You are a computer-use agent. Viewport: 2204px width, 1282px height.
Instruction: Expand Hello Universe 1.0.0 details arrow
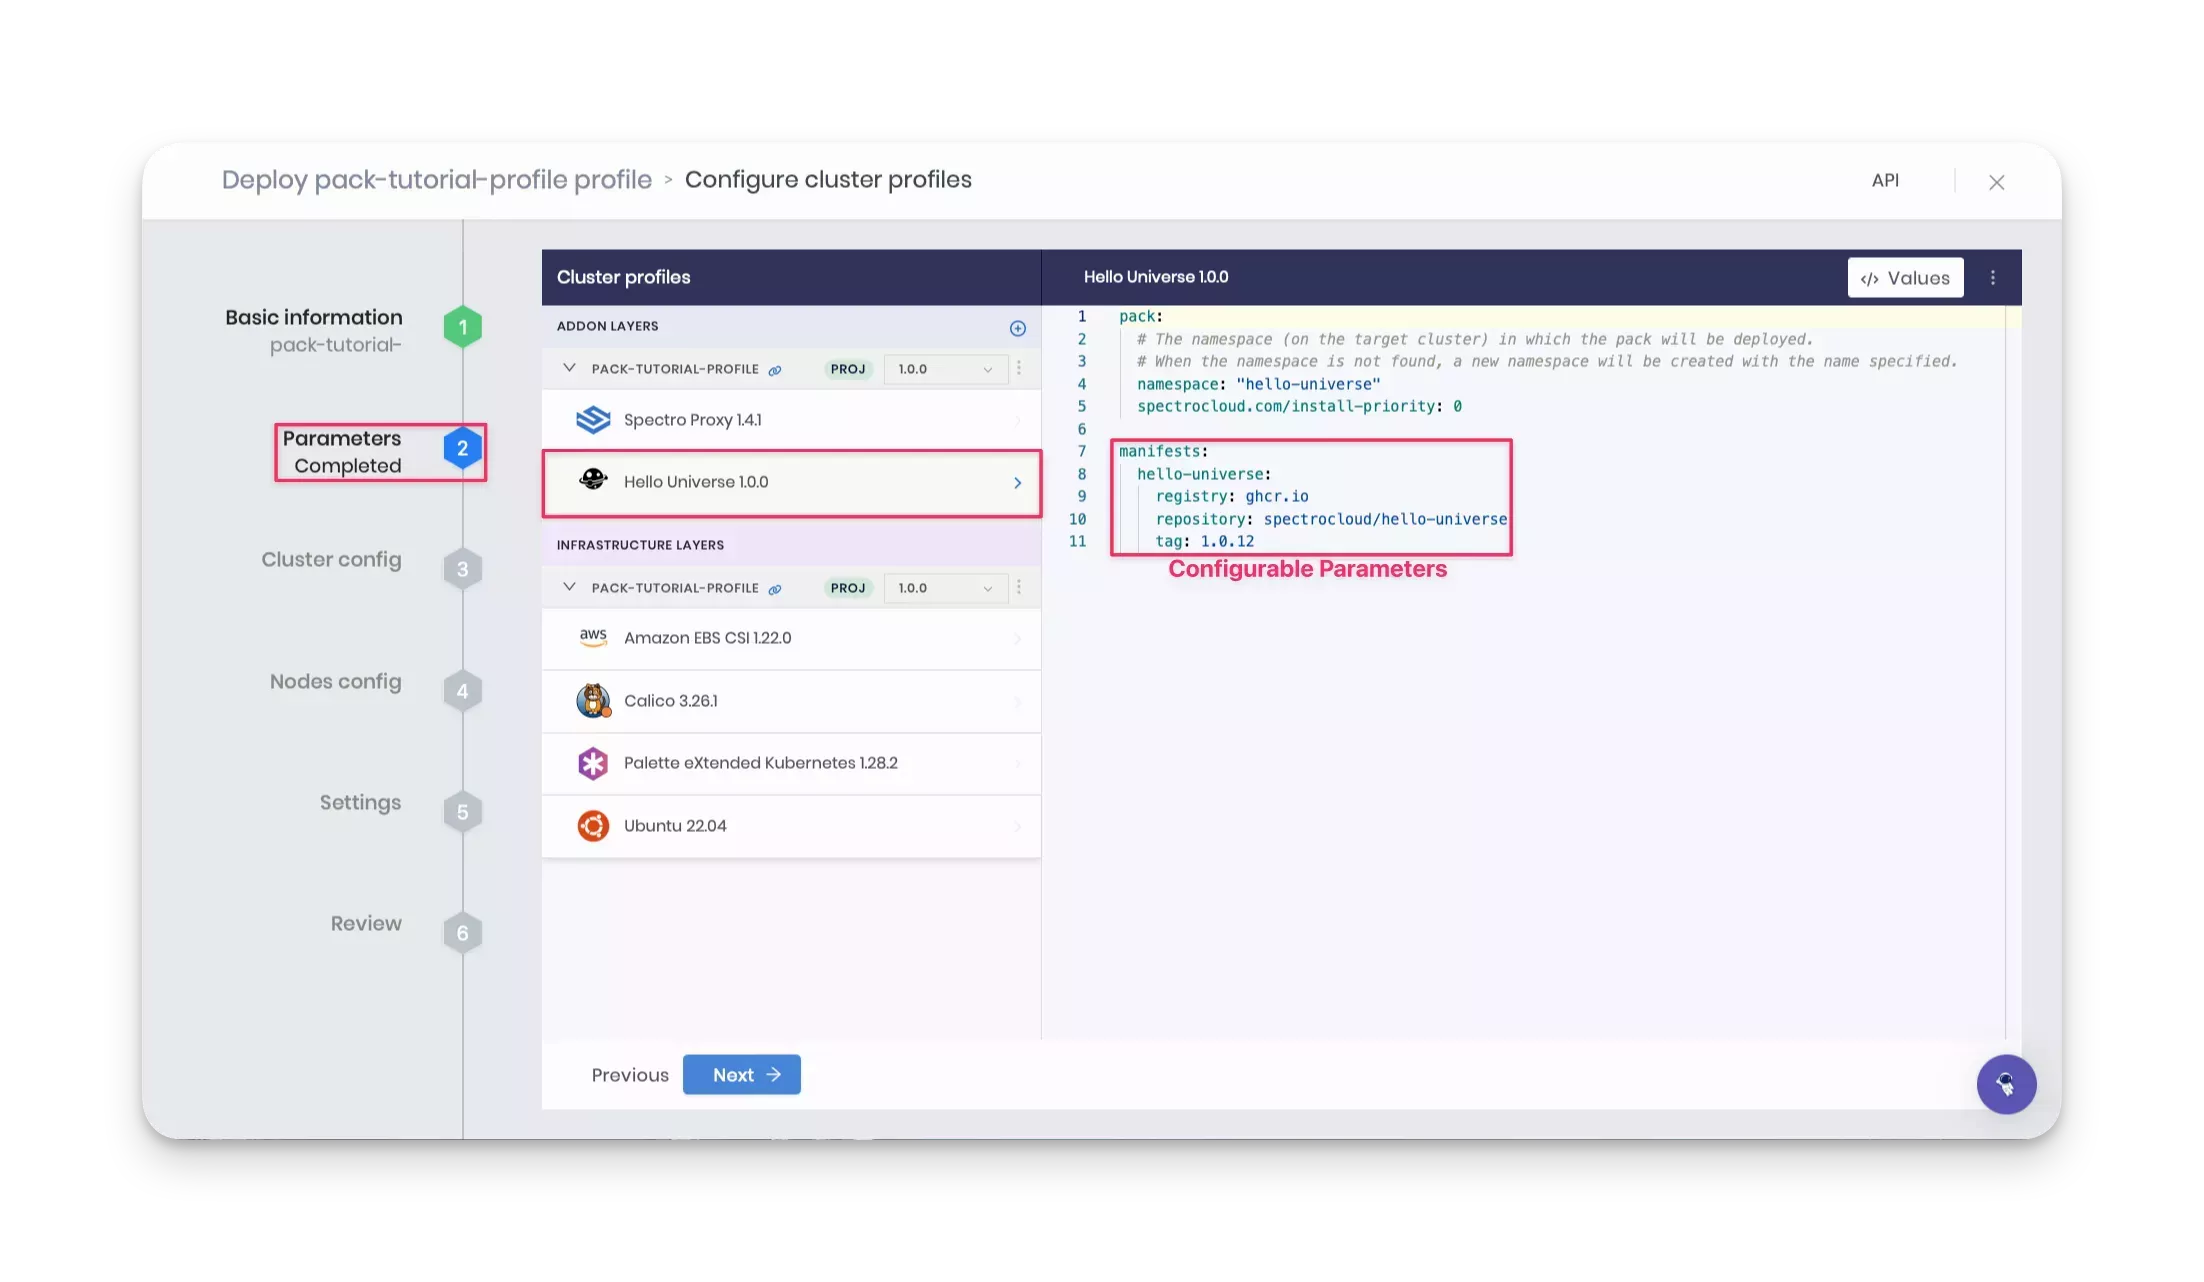pos(1018,483)
